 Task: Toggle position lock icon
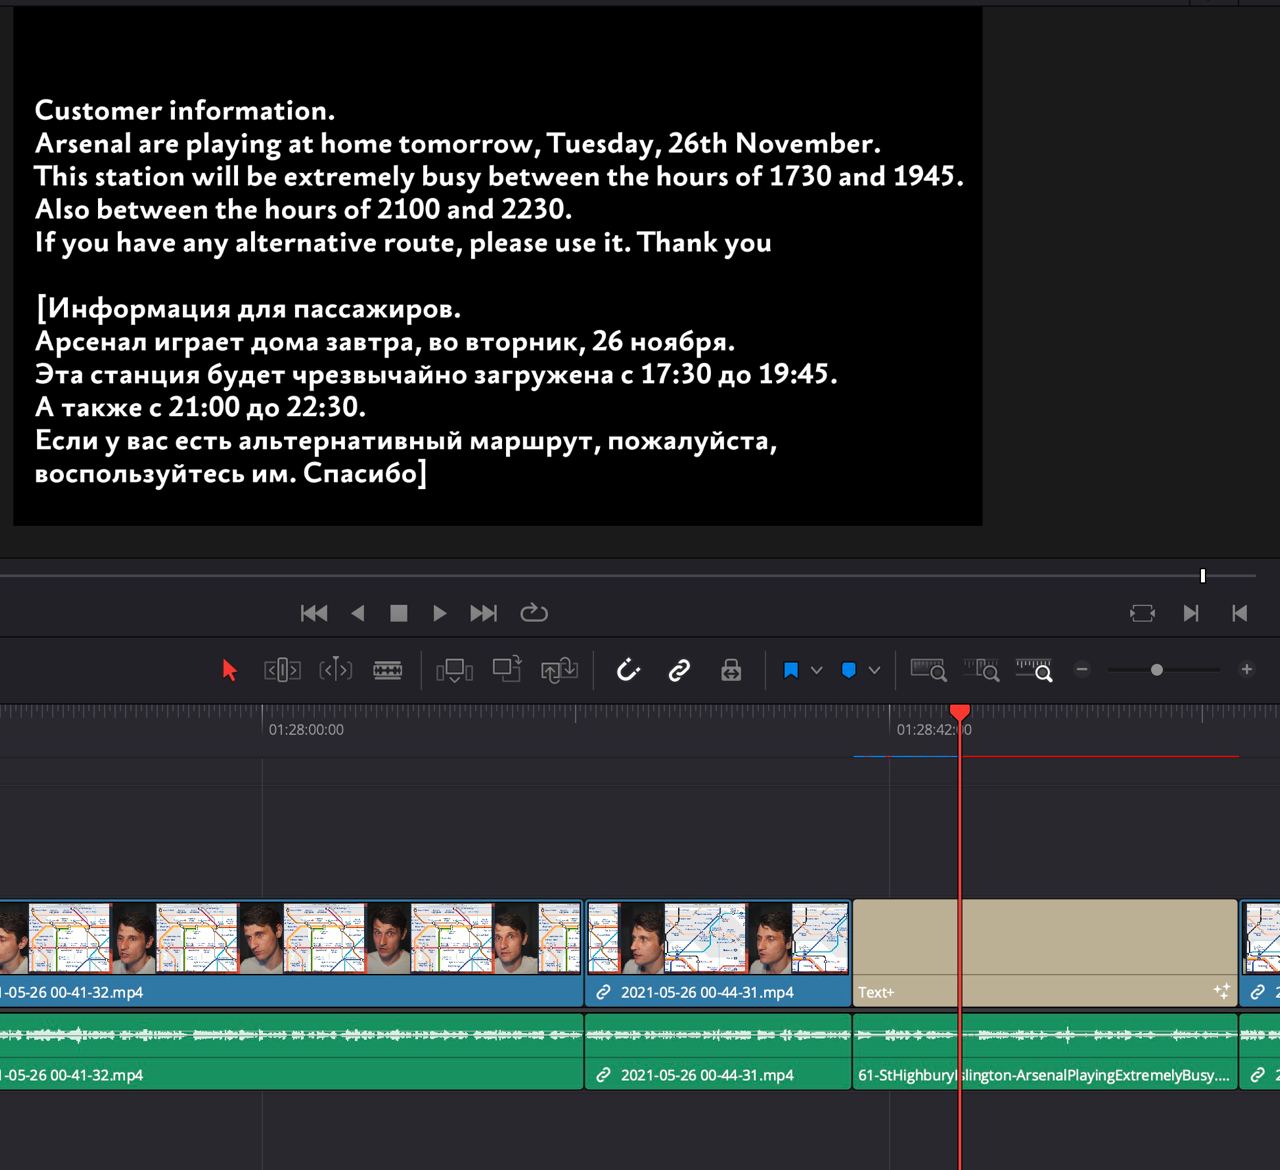731,670
